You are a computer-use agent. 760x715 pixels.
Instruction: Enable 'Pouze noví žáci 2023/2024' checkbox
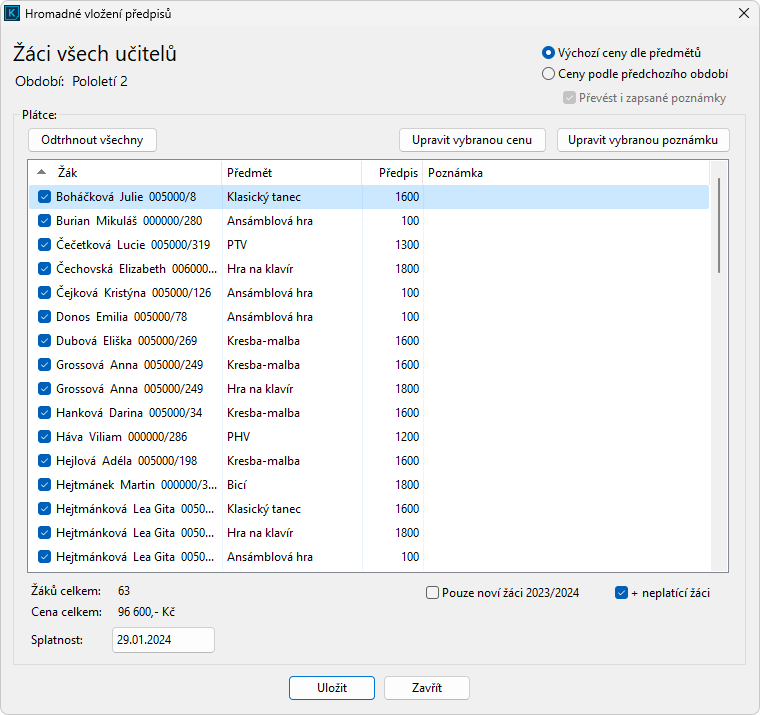point(433,593)
